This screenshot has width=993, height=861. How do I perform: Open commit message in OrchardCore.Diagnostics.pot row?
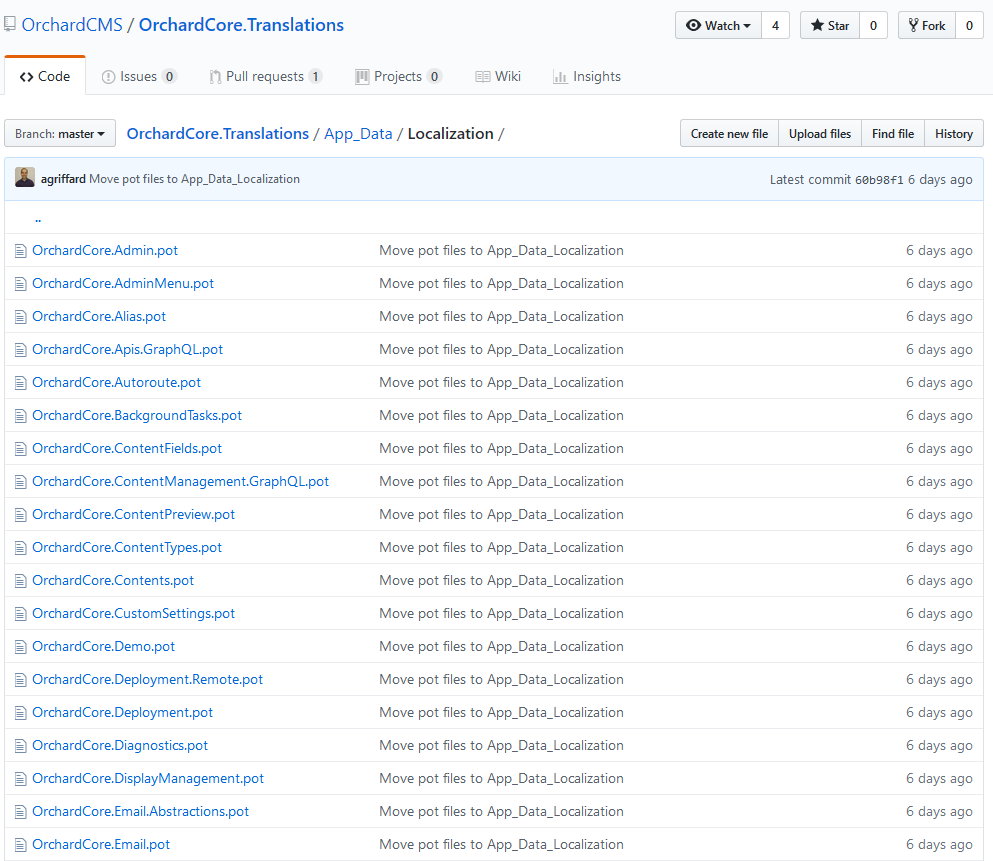coord(501,746)
